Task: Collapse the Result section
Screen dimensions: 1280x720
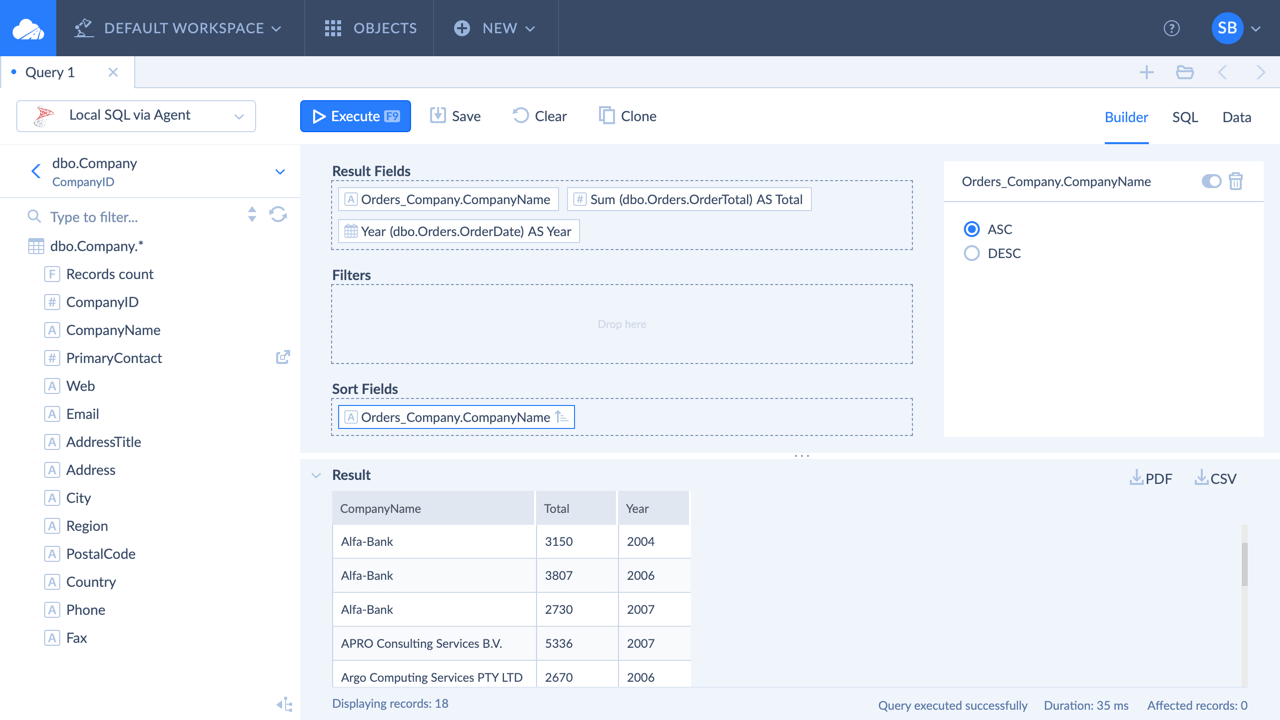Action: click(x=316, y=476)
